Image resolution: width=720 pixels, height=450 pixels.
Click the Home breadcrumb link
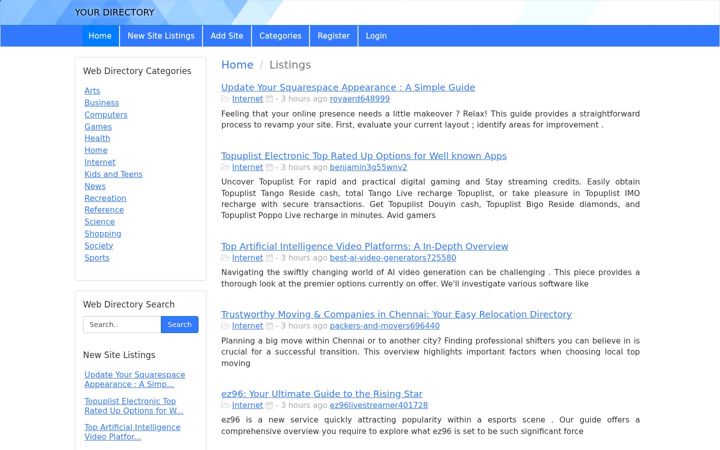click(x=237, y=65)
